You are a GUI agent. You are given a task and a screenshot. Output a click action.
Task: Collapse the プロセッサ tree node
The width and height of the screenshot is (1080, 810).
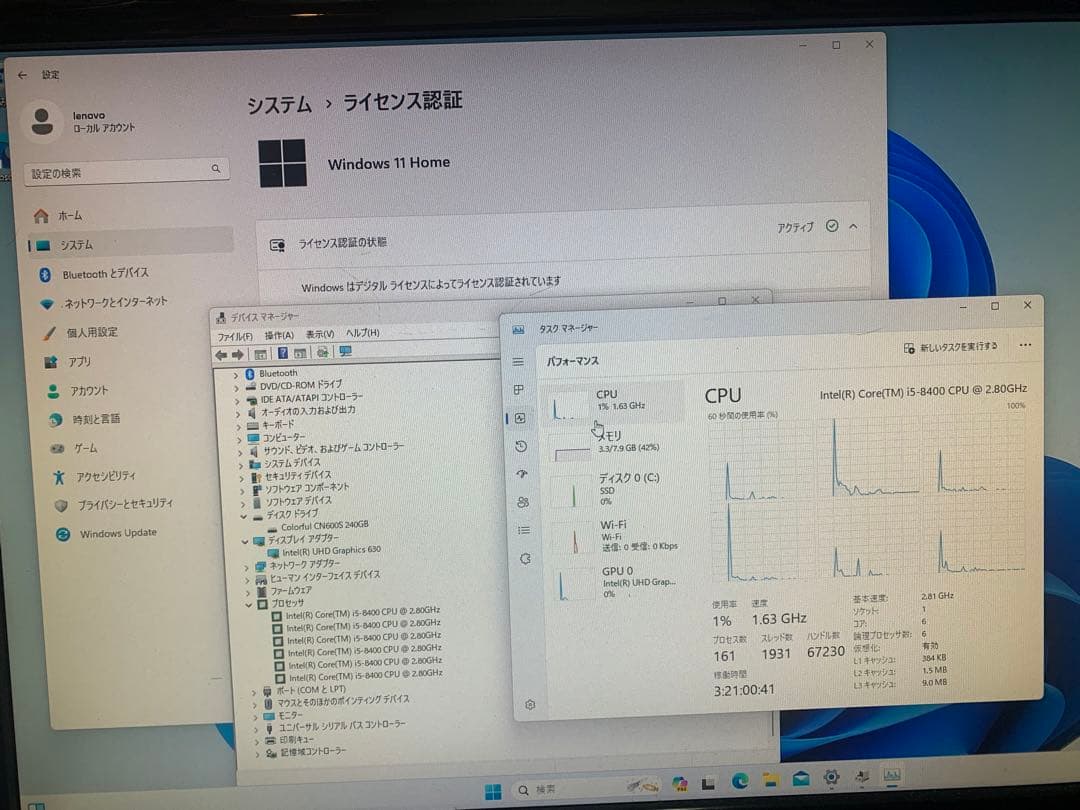click(x=248, y=605)
